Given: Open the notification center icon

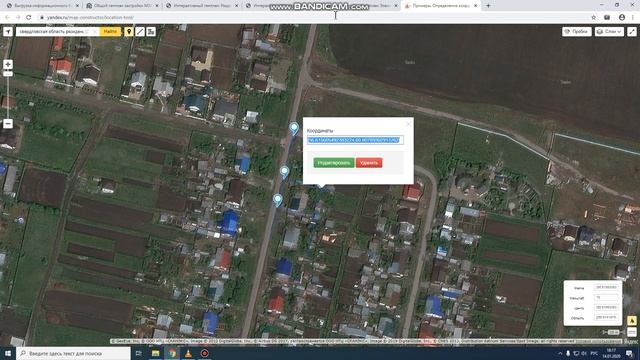Looking at the screenshot, I should tap(630, 353).
